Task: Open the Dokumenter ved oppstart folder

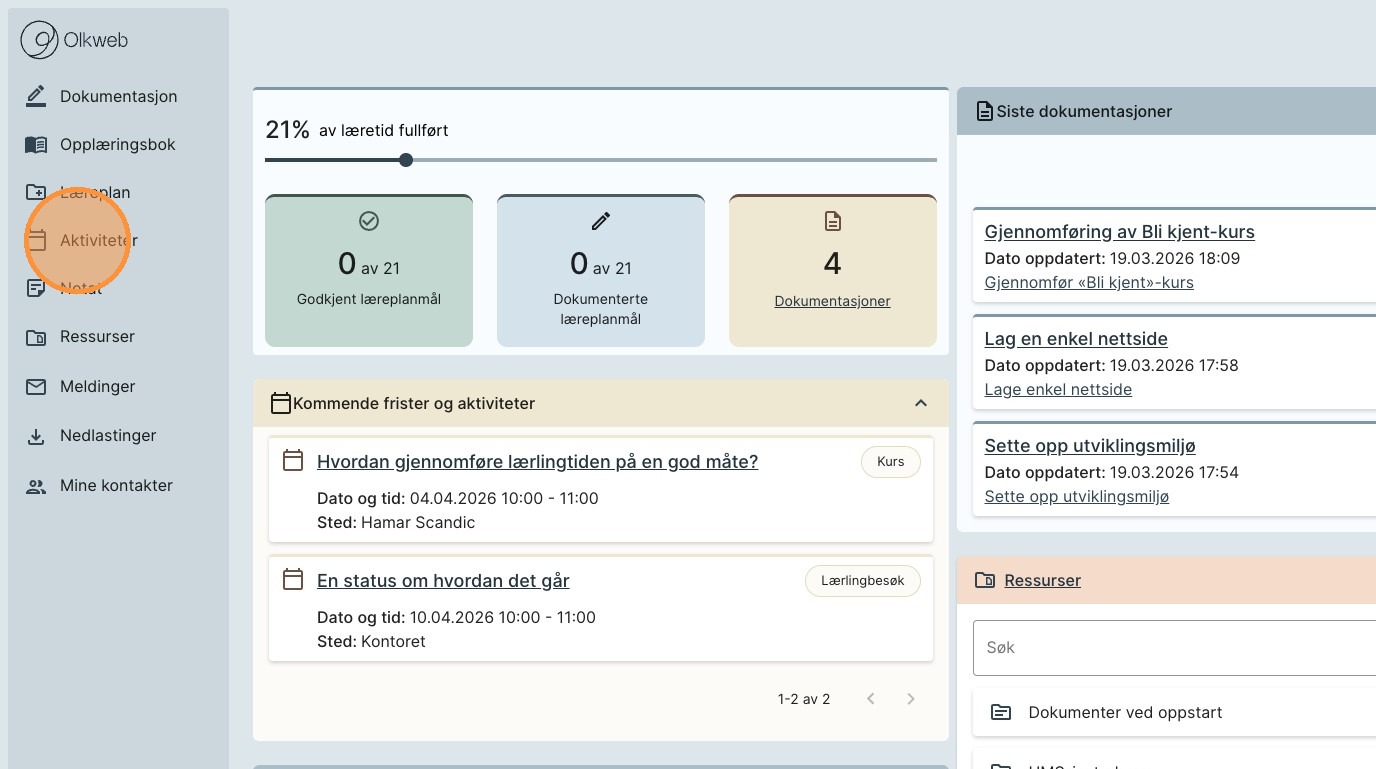Action: pos(1125,713)
